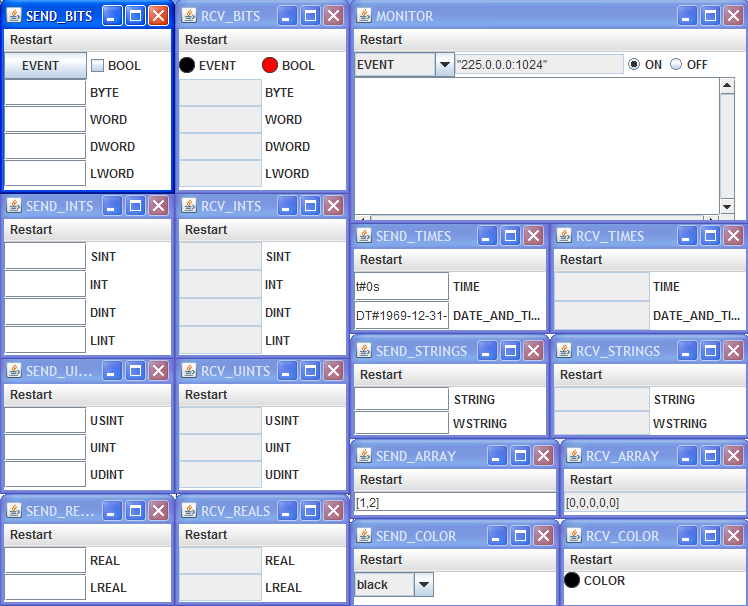Maximize the RCV_INTS window
This screenshot has height=606, width=748.
pyautogui.click(x=310, y=206)
